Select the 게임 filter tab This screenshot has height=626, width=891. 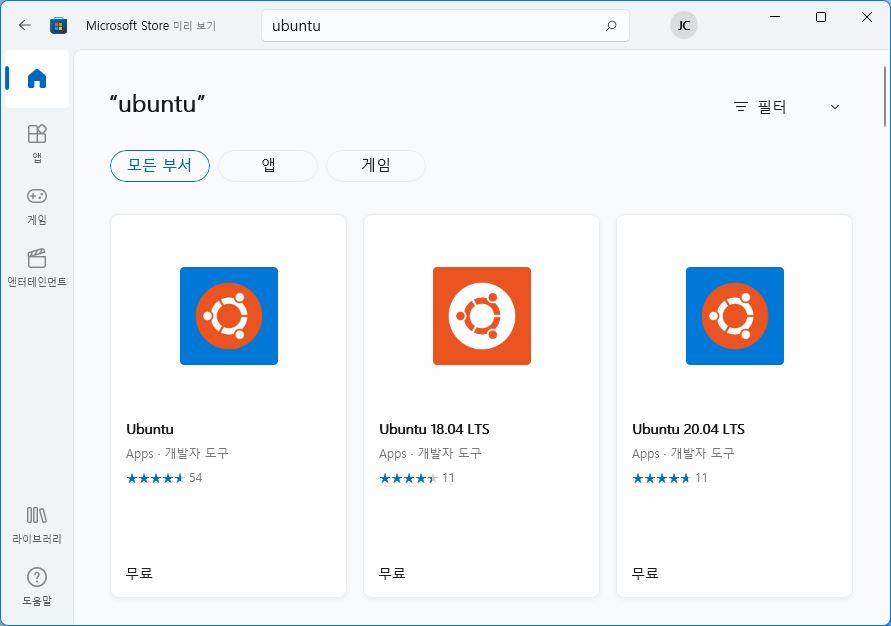(376, 166)
